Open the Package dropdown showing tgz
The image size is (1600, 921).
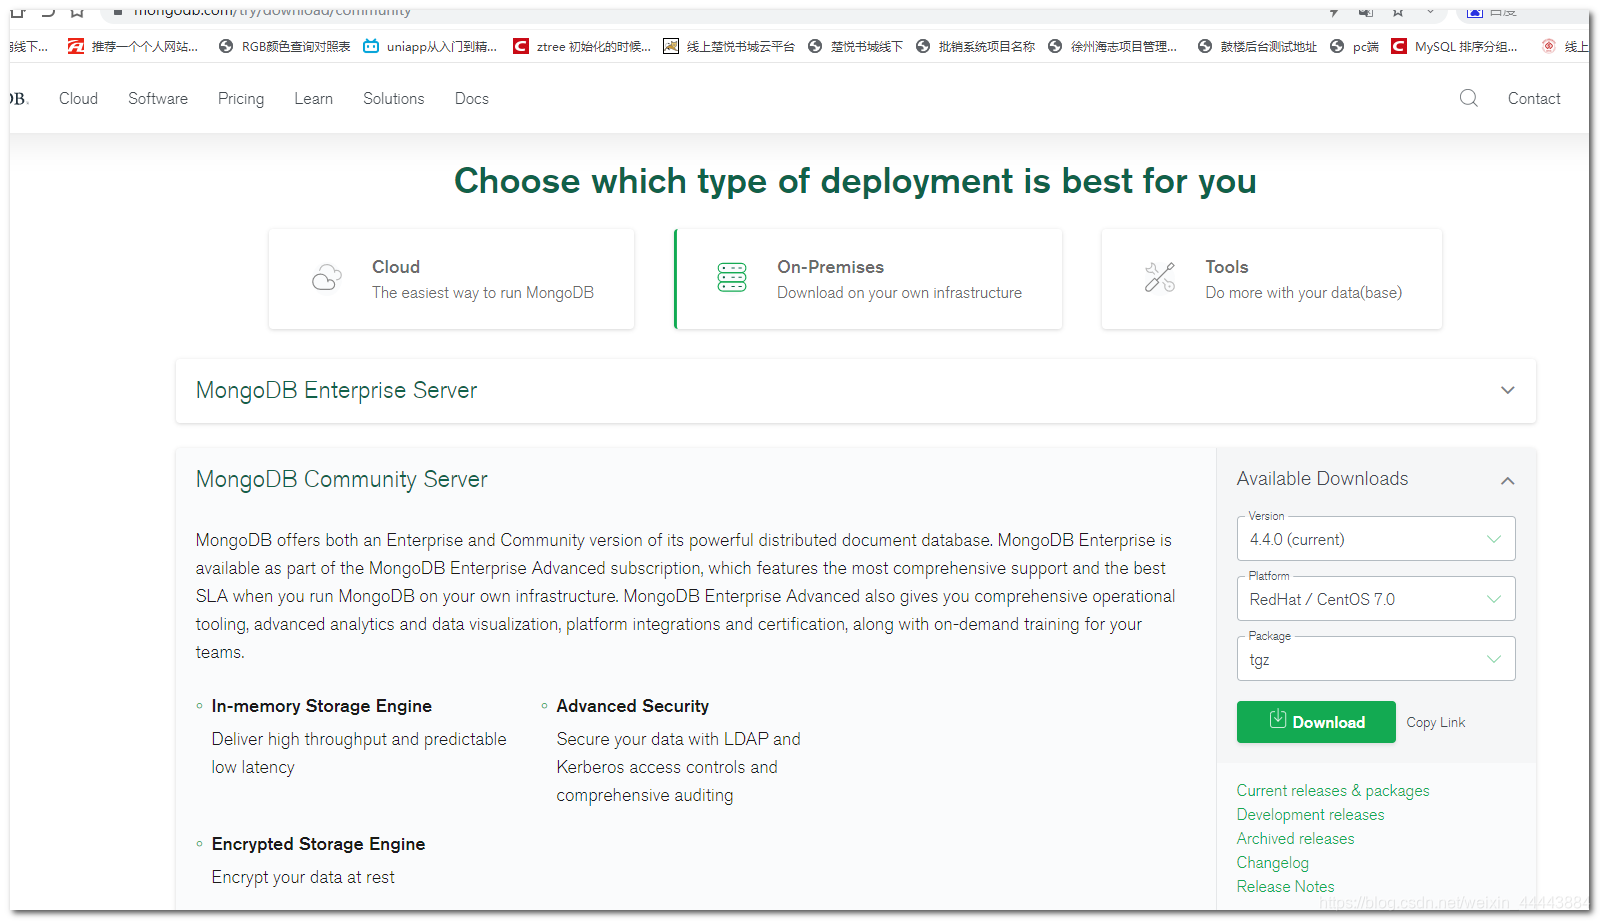(1376, 659)
